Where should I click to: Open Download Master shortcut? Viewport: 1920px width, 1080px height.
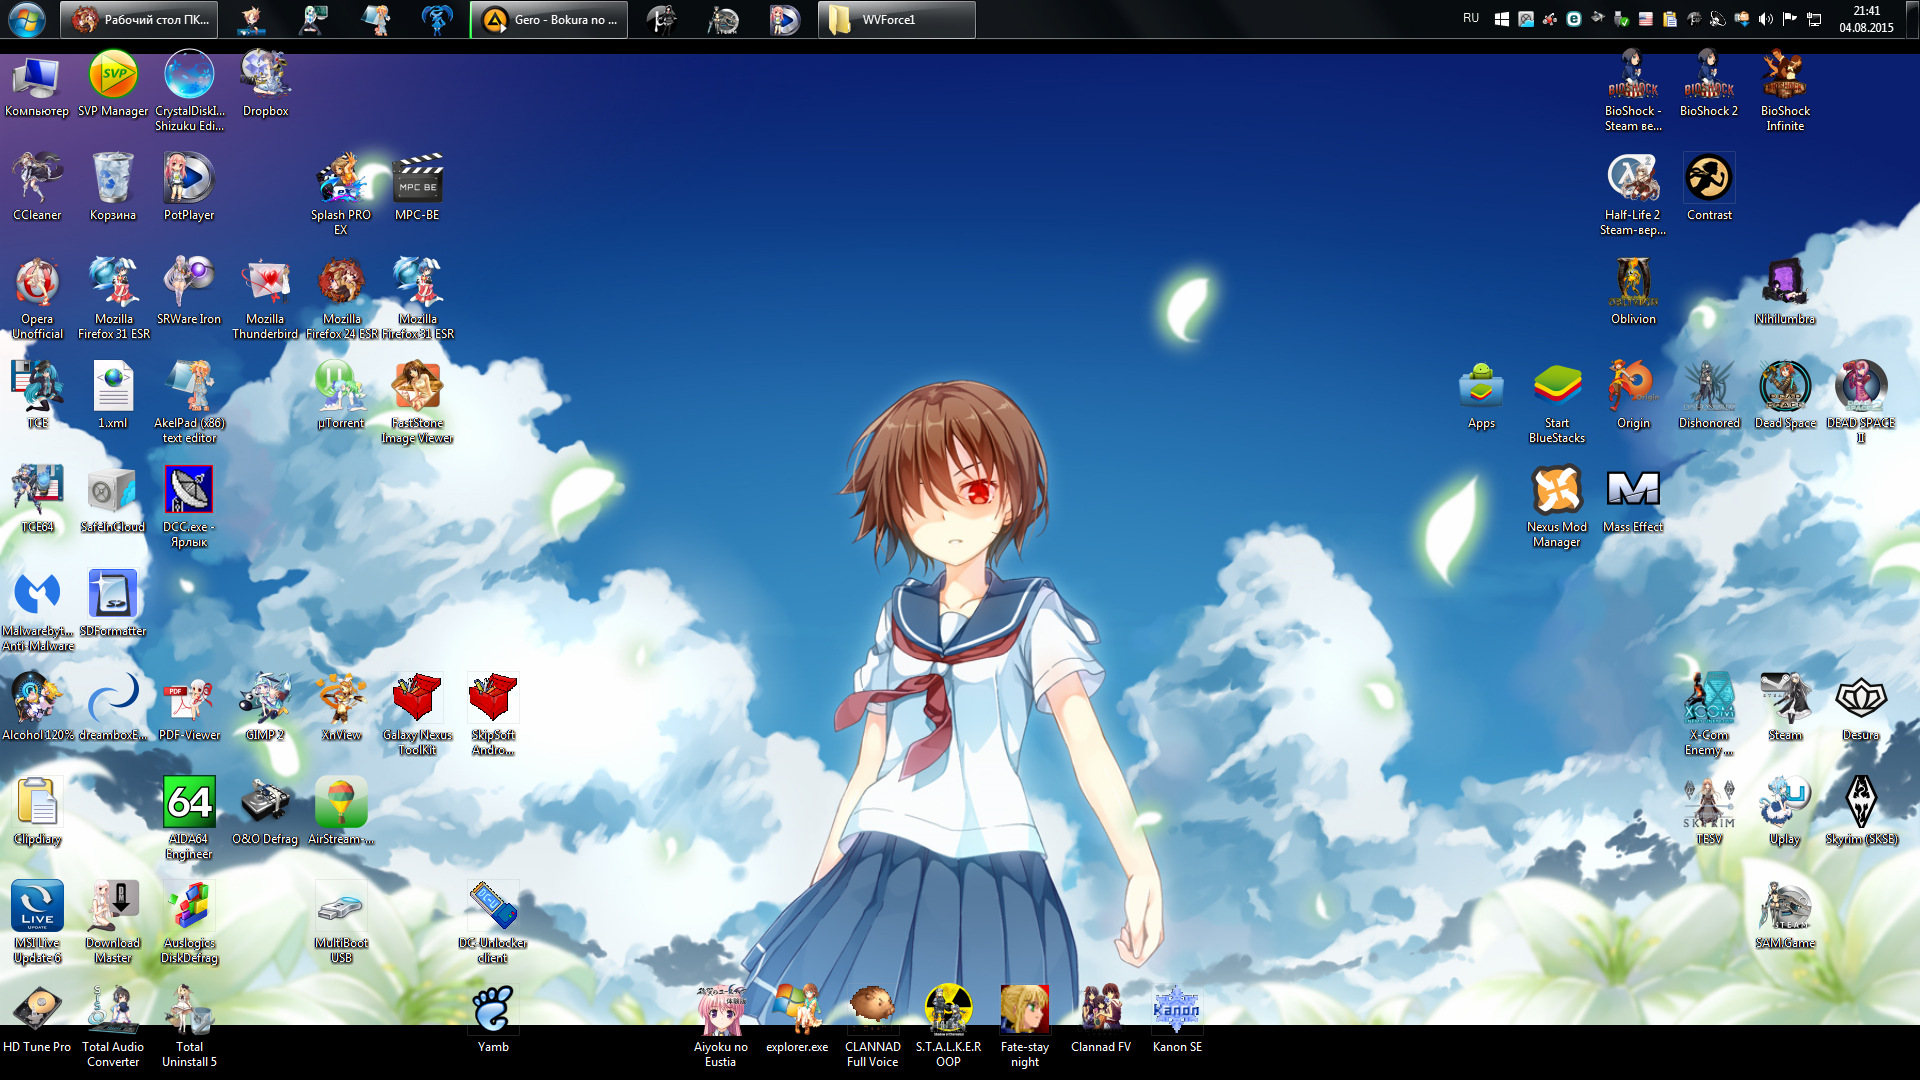[113, 922]
